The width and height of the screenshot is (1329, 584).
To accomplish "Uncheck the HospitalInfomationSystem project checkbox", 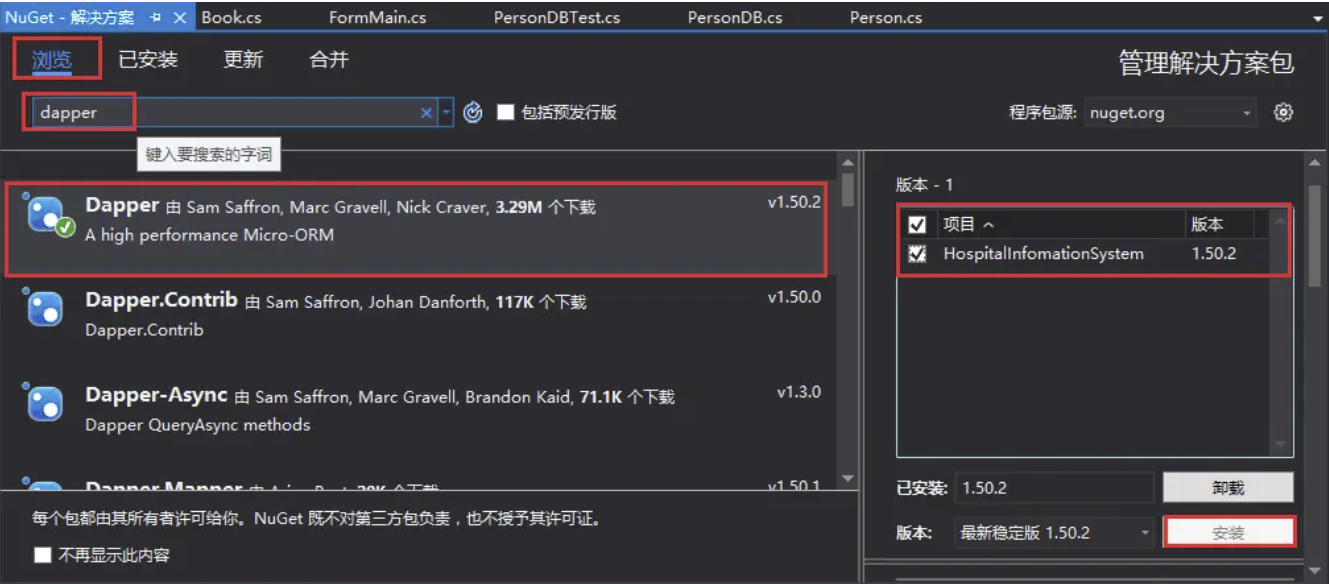I will pos(917,254).
